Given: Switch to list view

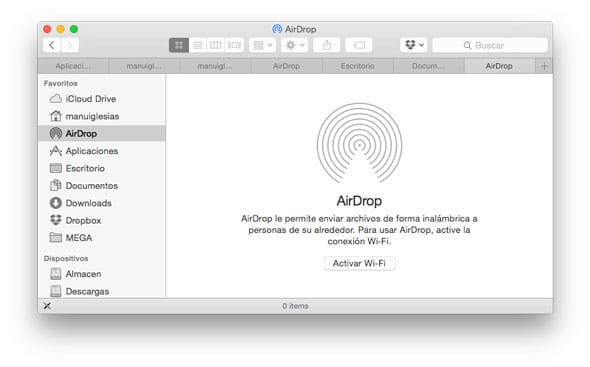Looking at the screenshot, I should 198,45.
